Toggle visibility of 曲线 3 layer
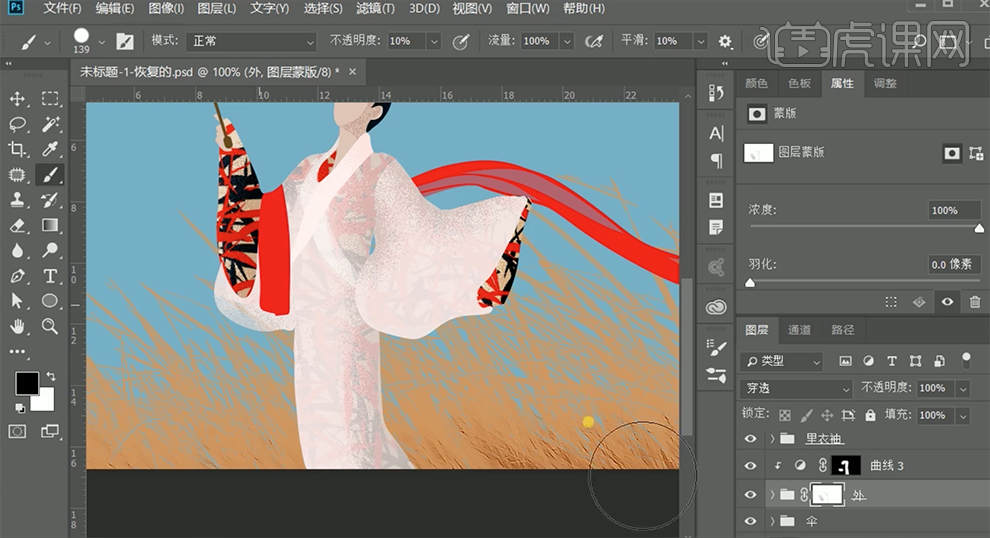The height and width of the screenshot is (538, 990). click(x=750, y=466)
